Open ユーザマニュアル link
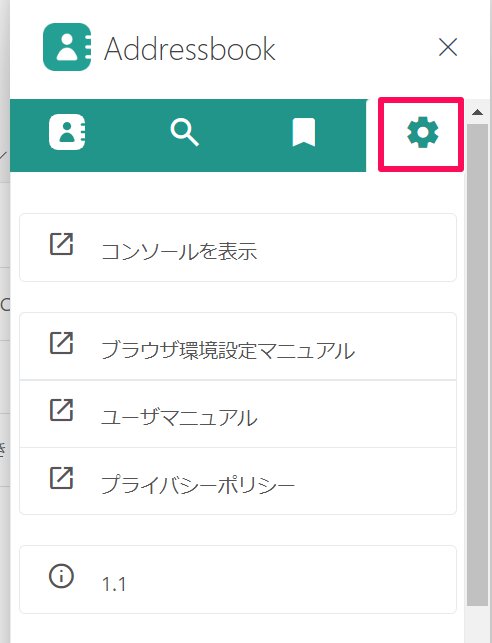Image resolution: width=492 pixels, height=643 pixels. click(x=238, y=414)
